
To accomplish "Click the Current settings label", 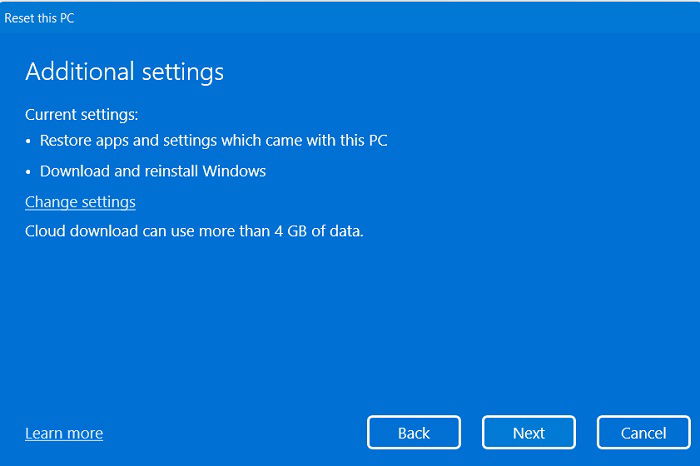I will pos(82,115).
